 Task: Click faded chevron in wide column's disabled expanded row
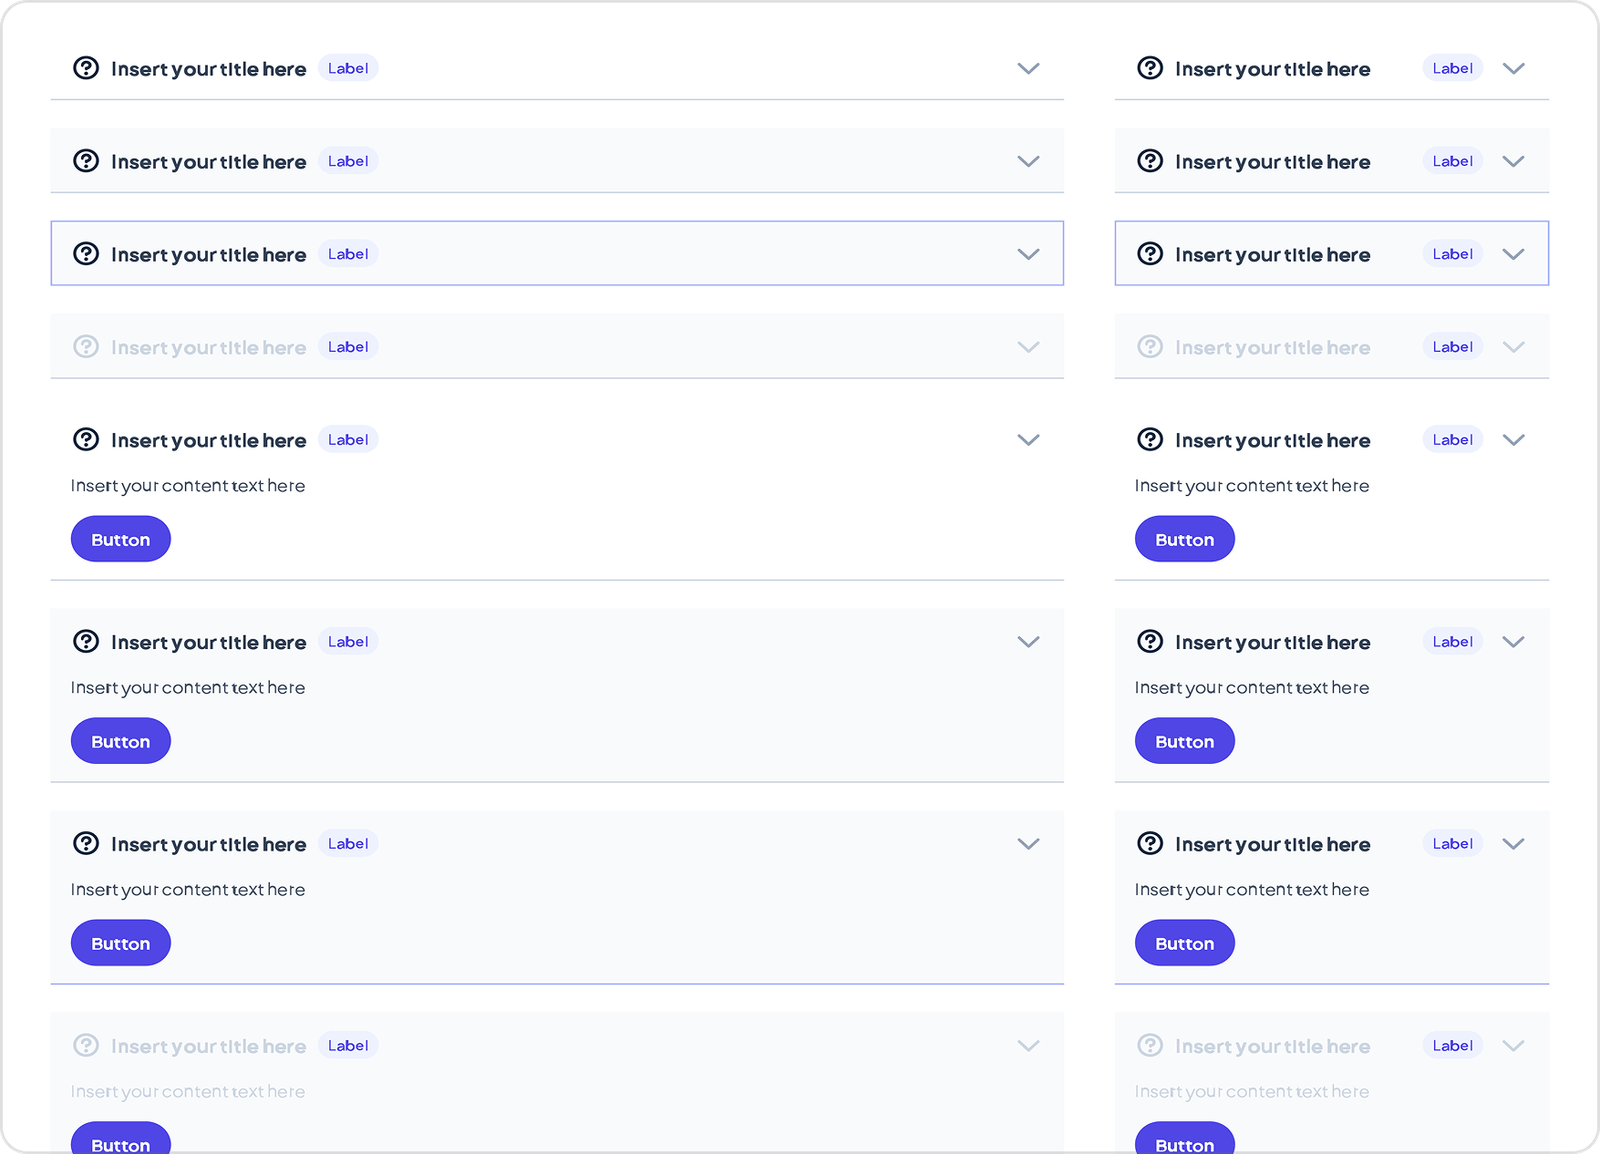1028,1047
